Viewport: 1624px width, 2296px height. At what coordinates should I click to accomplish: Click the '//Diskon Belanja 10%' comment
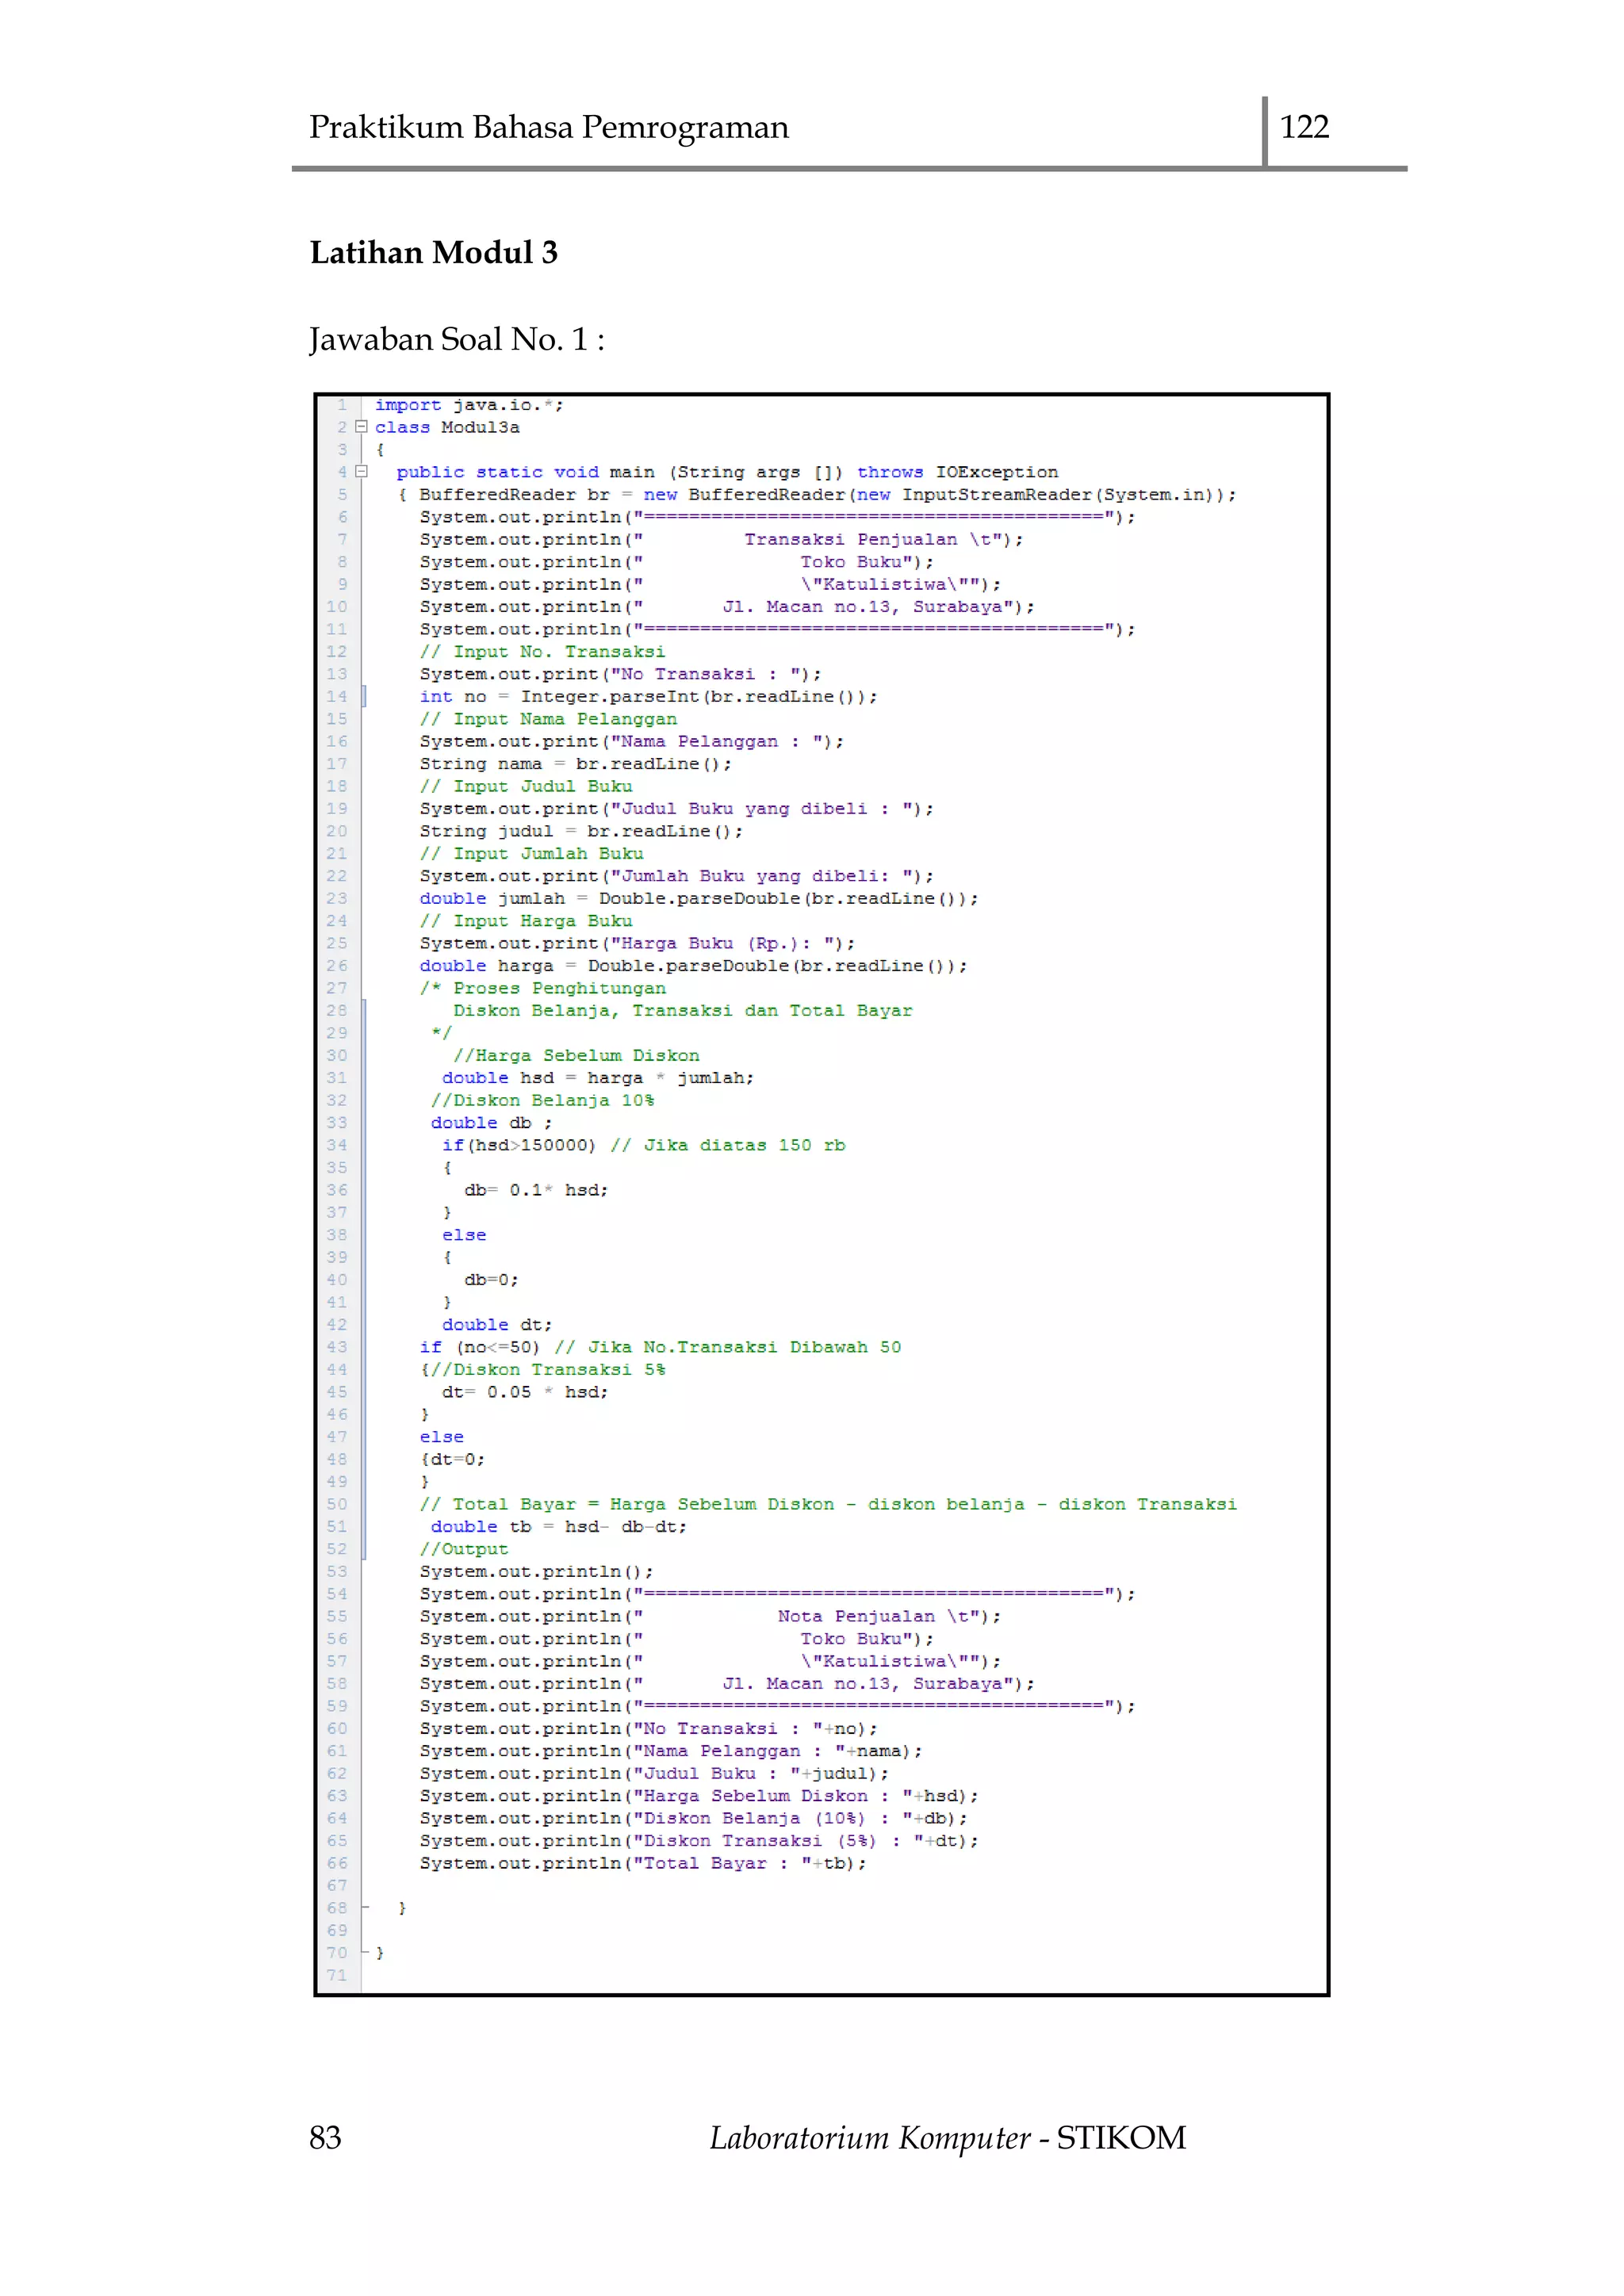543,1100
